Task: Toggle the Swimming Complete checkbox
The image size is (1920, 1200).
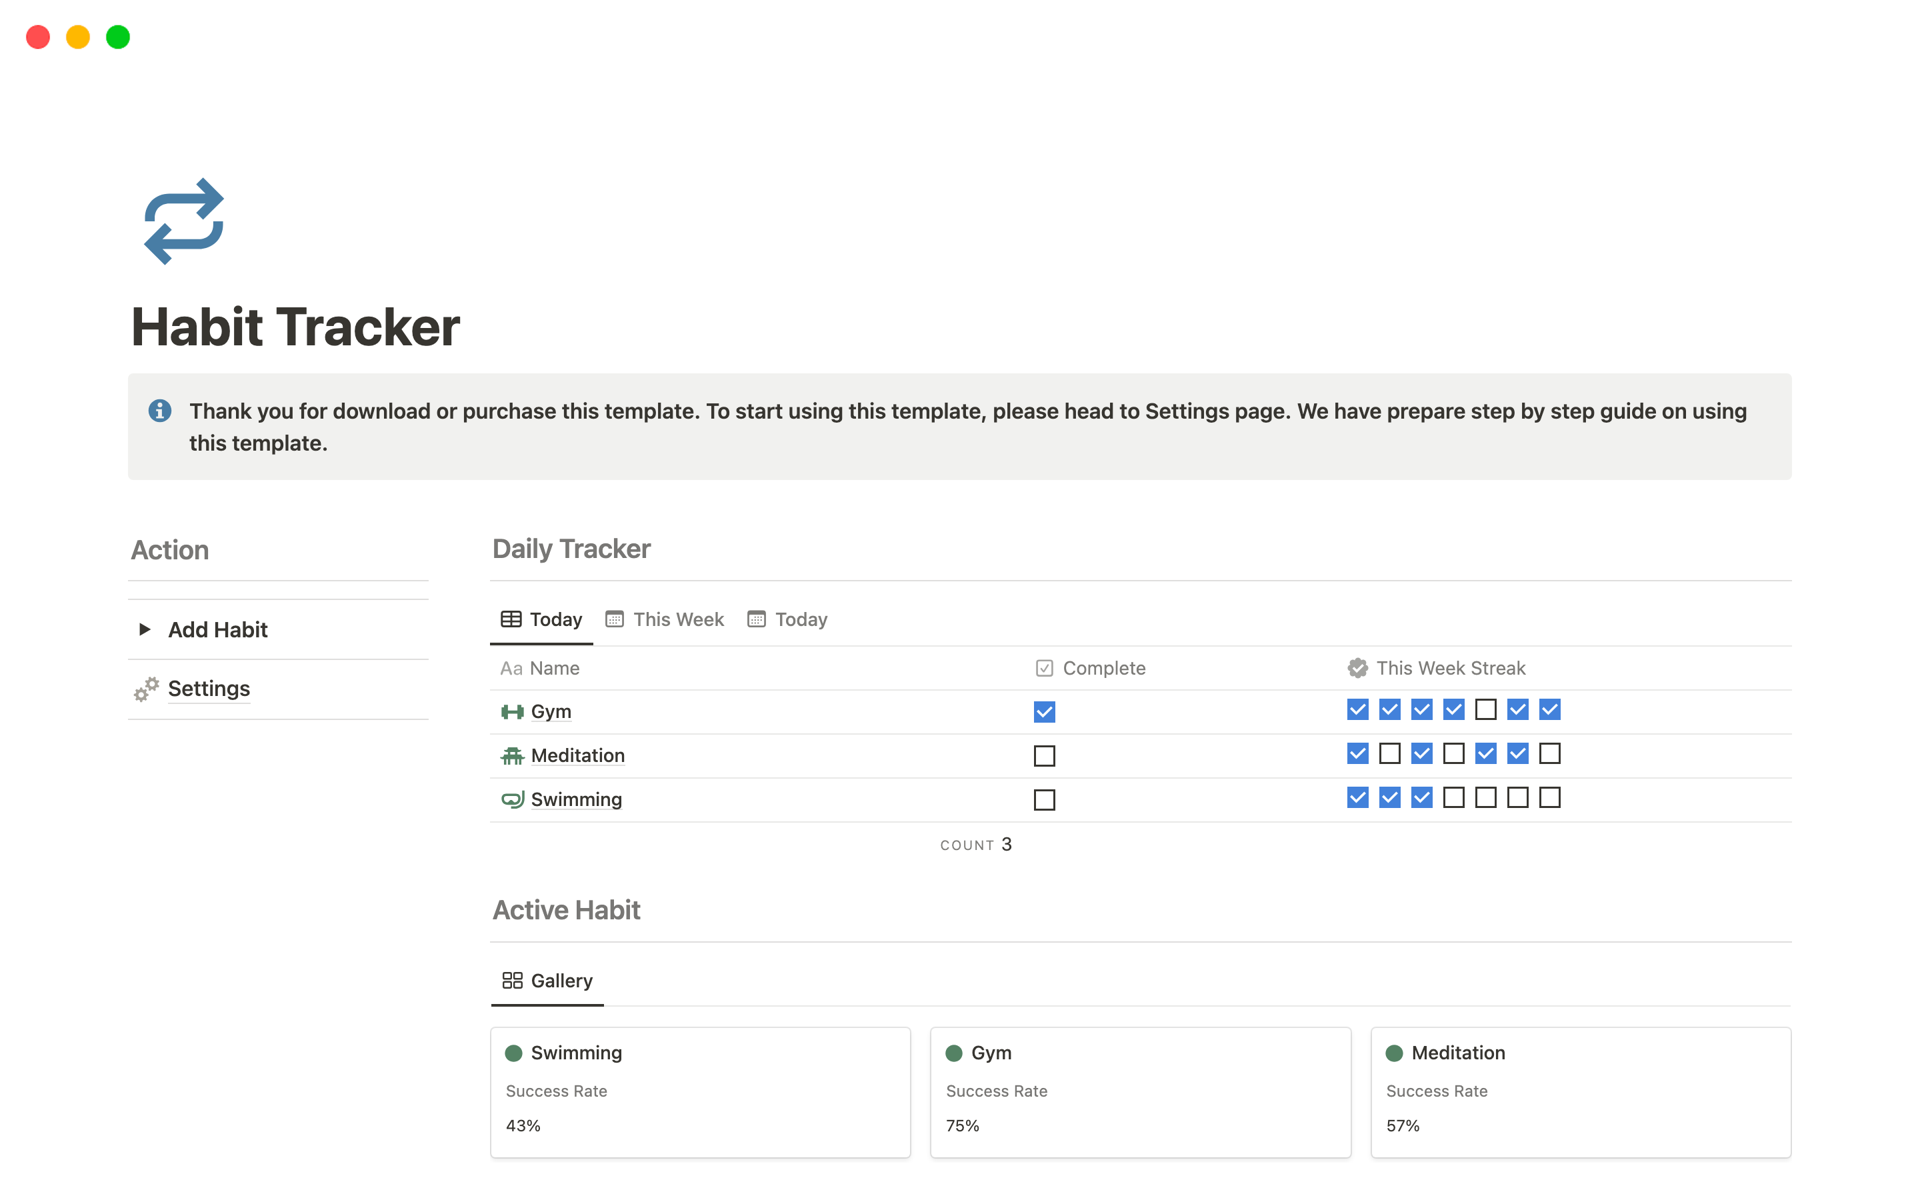Action: click(x=1045, y=799)
